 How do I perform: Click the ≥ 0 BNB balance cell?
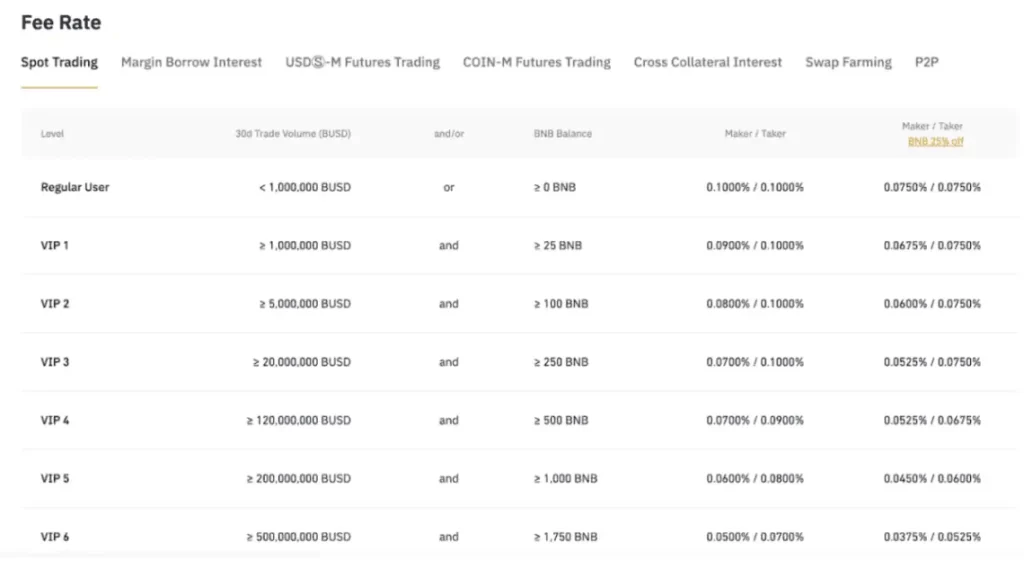point(555,187)
